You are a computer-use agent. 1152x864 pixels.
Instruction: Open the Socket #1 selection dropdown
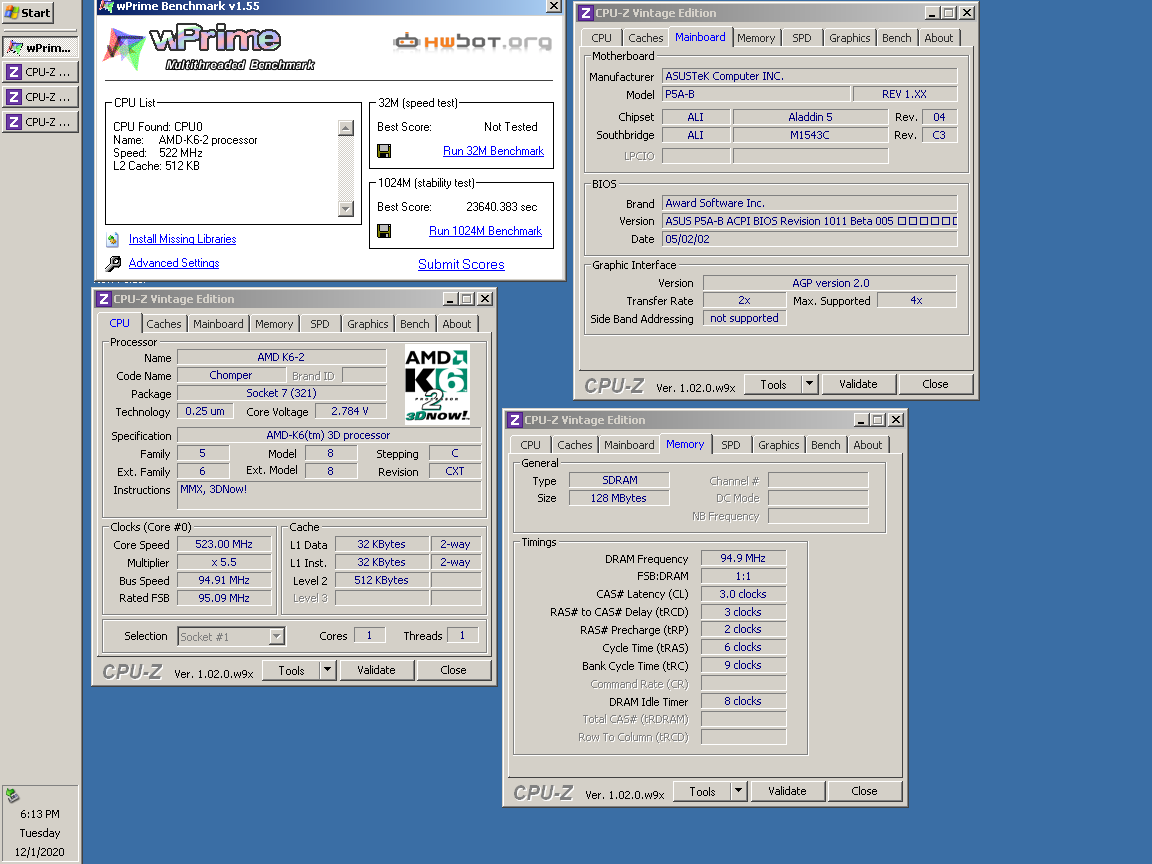pos(277,636)
